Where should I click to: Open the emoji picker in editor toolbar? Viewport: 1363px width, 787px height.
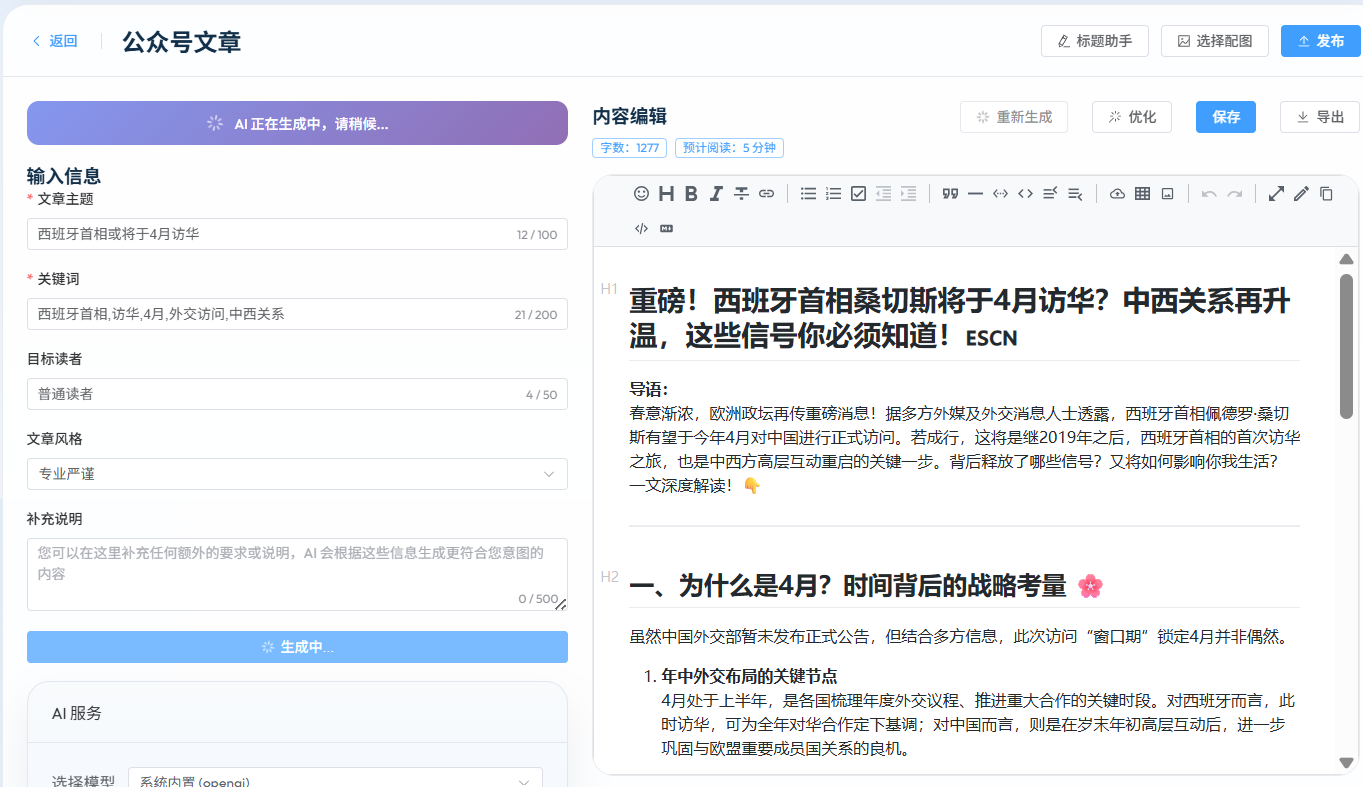(641, 194)
